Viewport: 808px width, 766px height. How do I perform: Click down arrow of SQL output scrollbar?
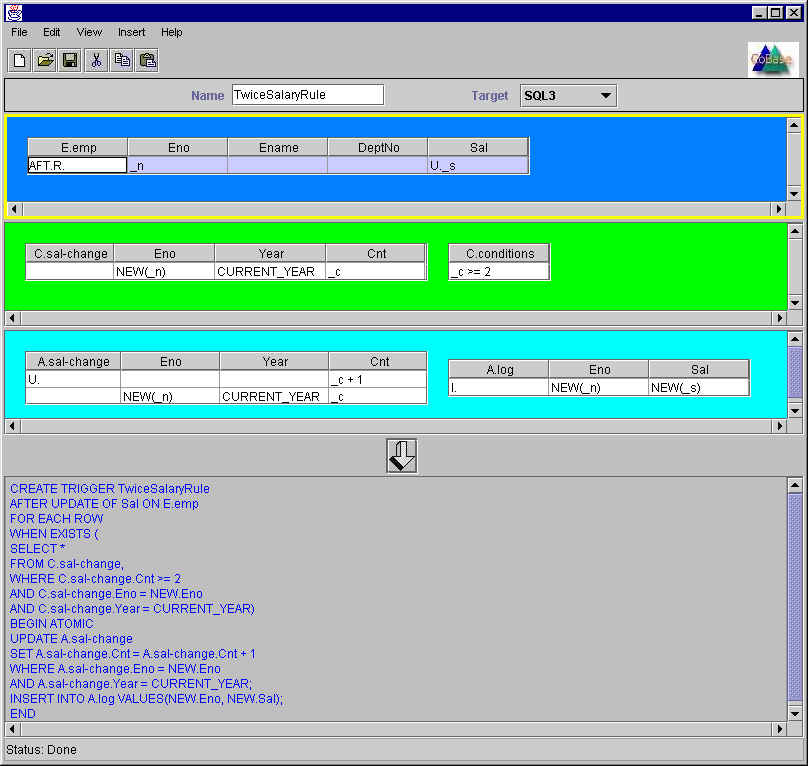point(795,714)
